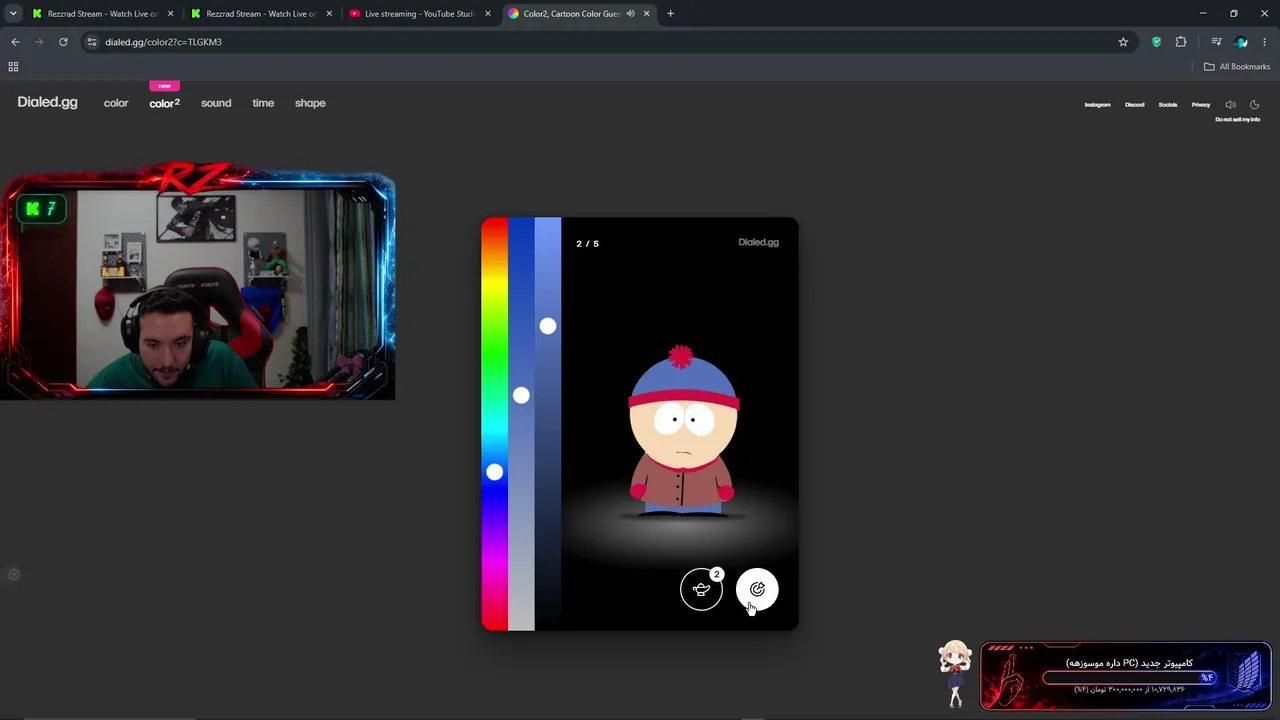
Task: Click the Dialed.gg watermark text in the game card
Action: (758, 242)
